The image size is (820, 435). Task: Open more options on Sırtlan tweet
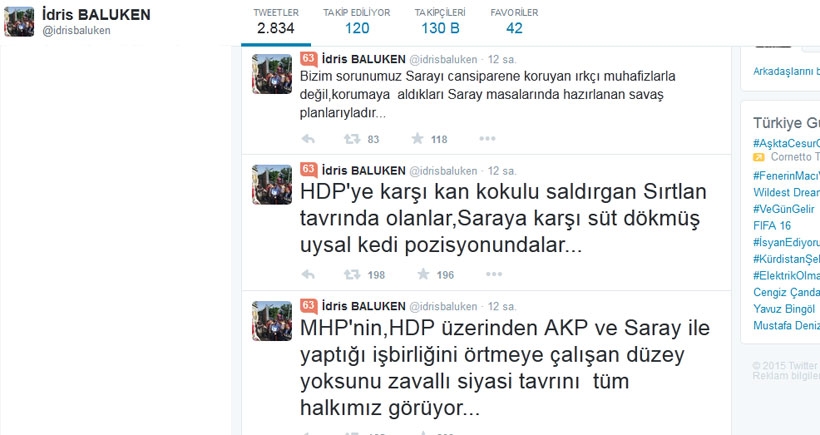click(x=494, y=274)
